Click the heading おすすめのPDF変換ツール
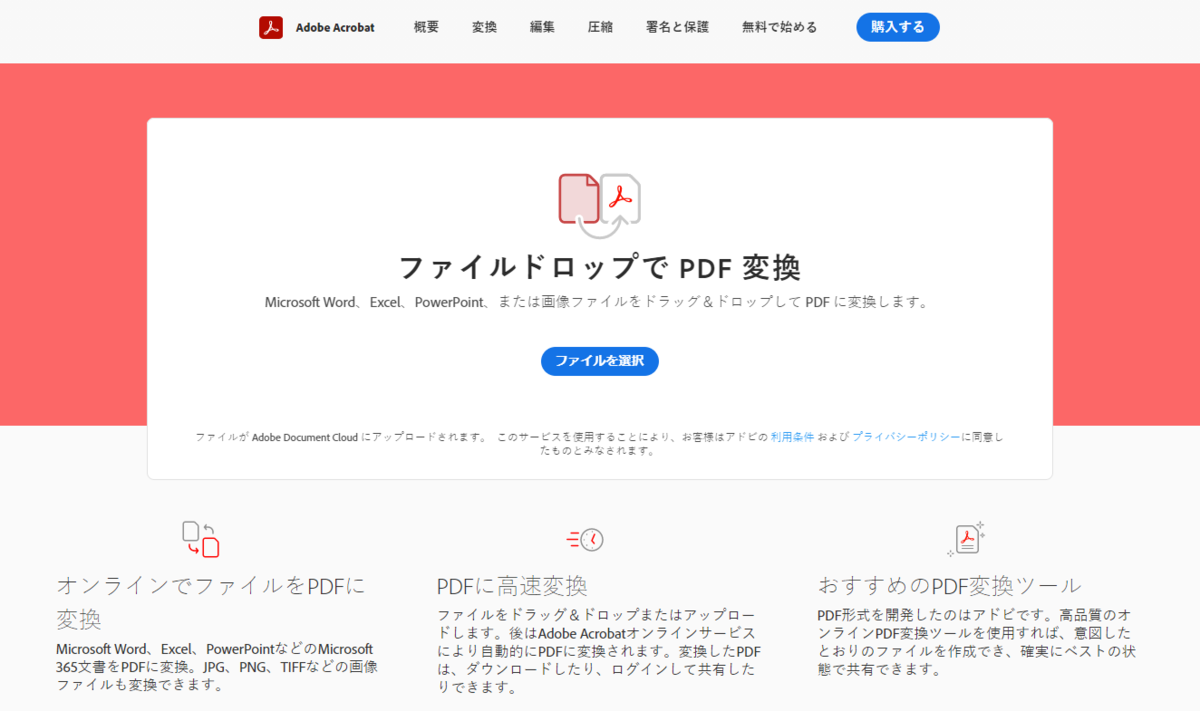 tap(949, 585)
